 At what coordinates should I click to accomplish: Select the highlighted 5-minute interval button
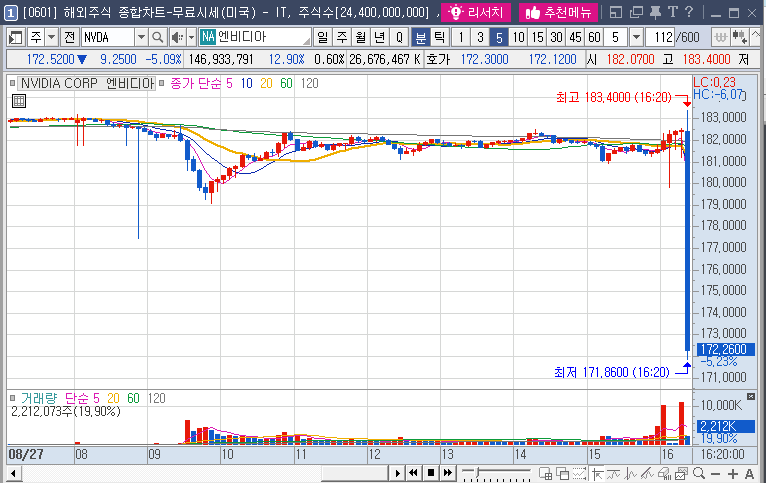click(x=499, y=37)
